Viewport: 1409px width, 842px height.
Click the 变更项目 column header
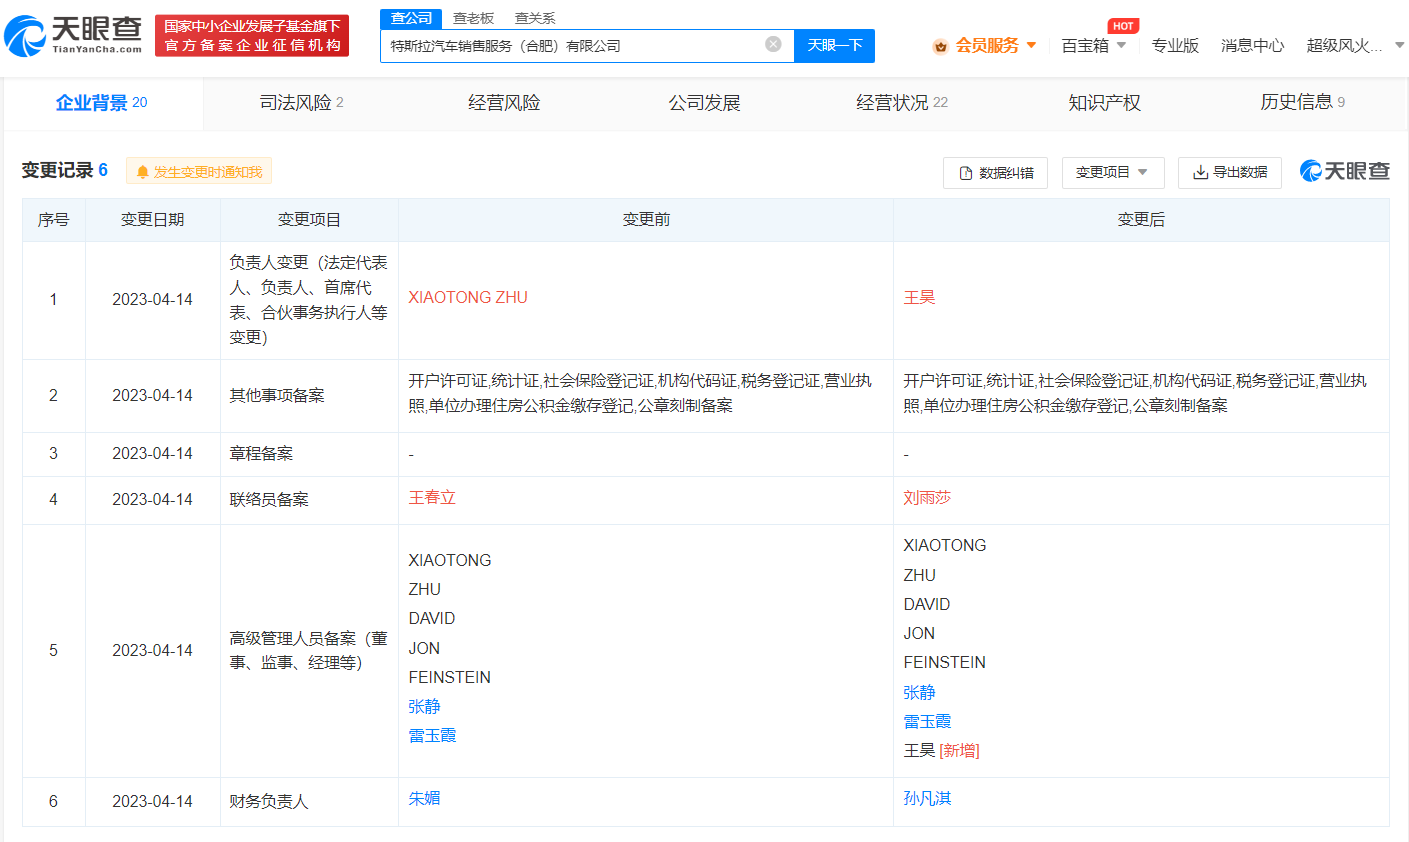[x=309, y=220]
